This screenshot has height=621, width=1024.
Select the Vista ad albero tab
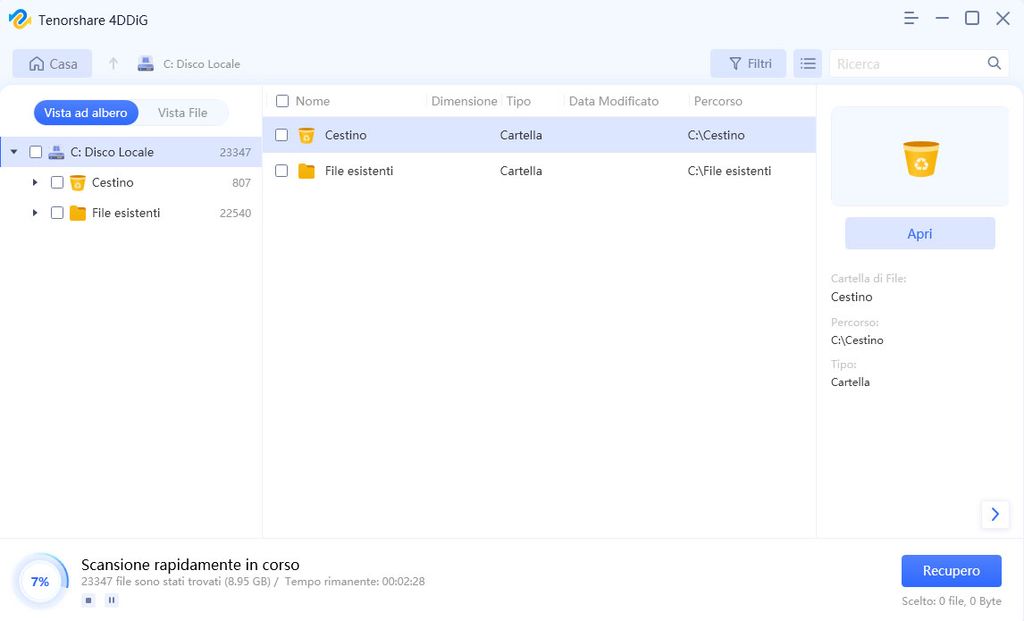86,113
